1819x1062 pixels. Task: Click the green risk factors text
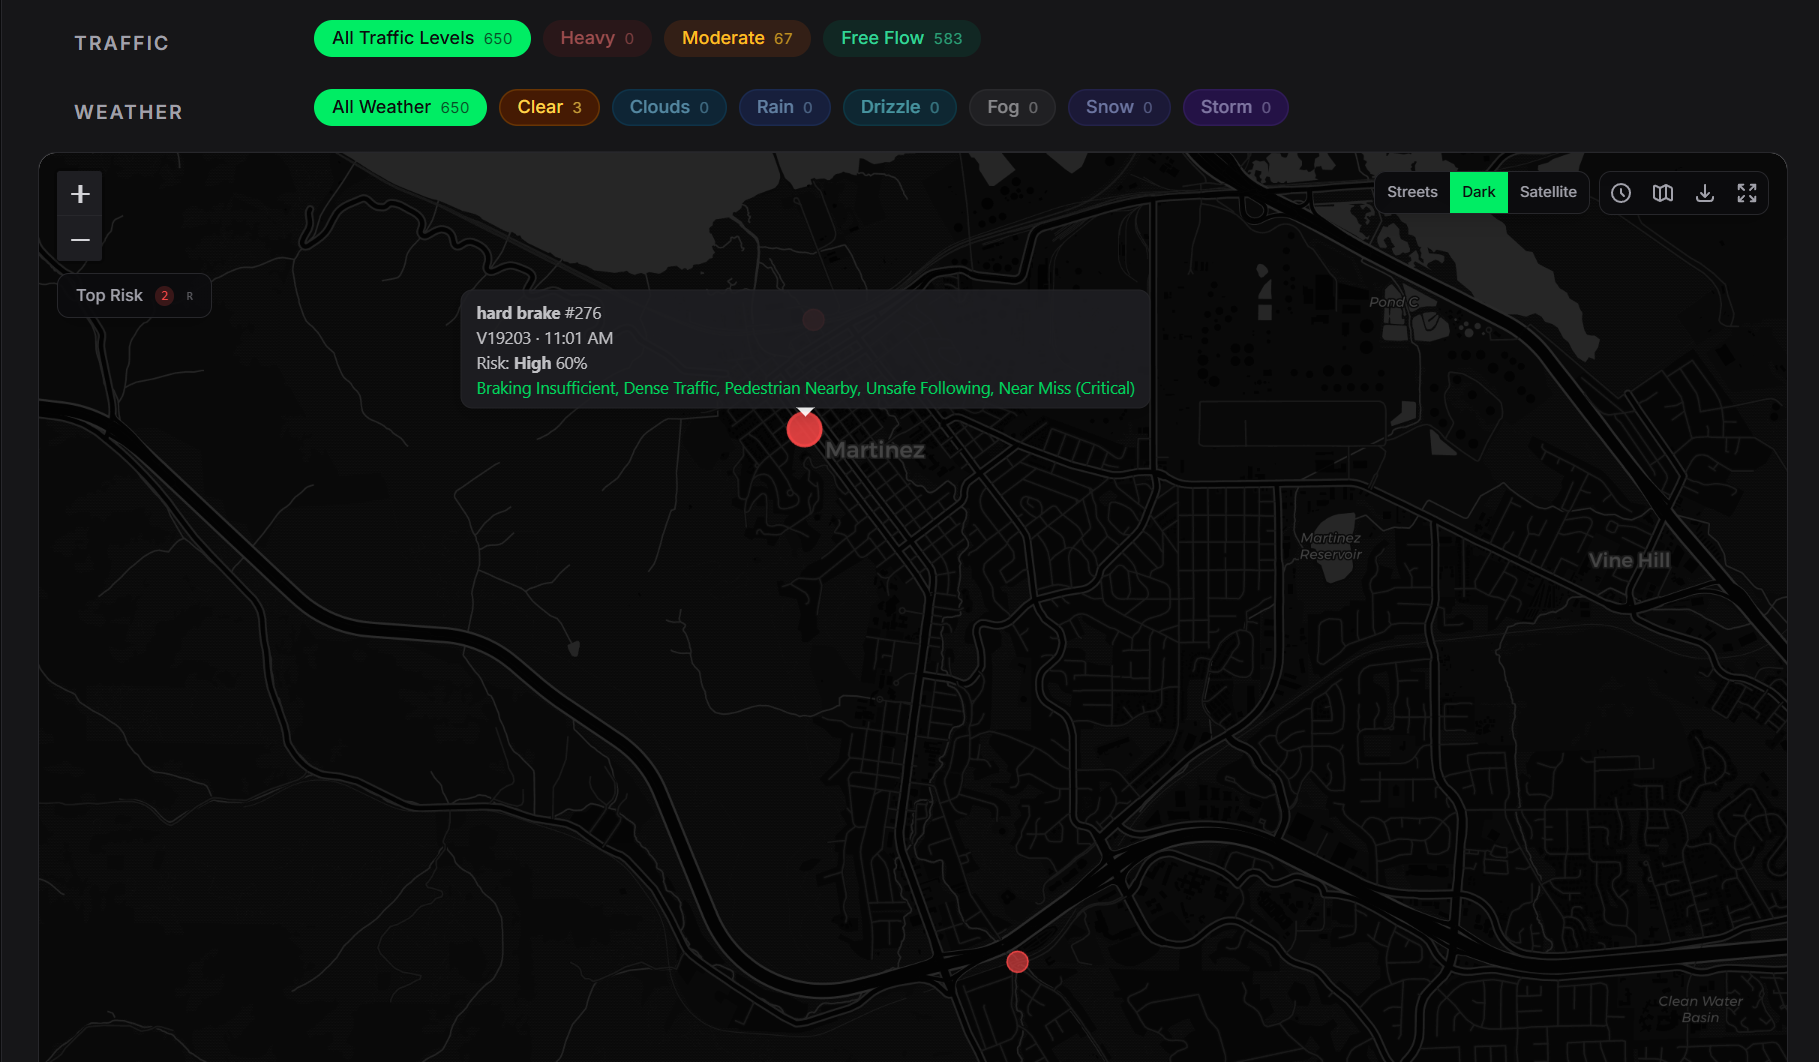point(805,388)
